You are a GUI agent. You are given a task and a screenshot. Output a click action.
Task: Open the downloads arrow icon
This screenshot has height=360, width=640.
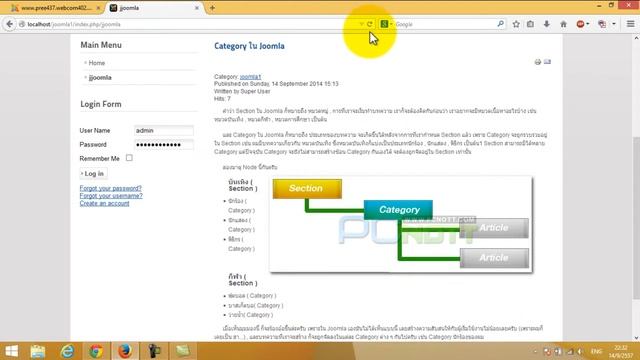(x=547, y=24)
